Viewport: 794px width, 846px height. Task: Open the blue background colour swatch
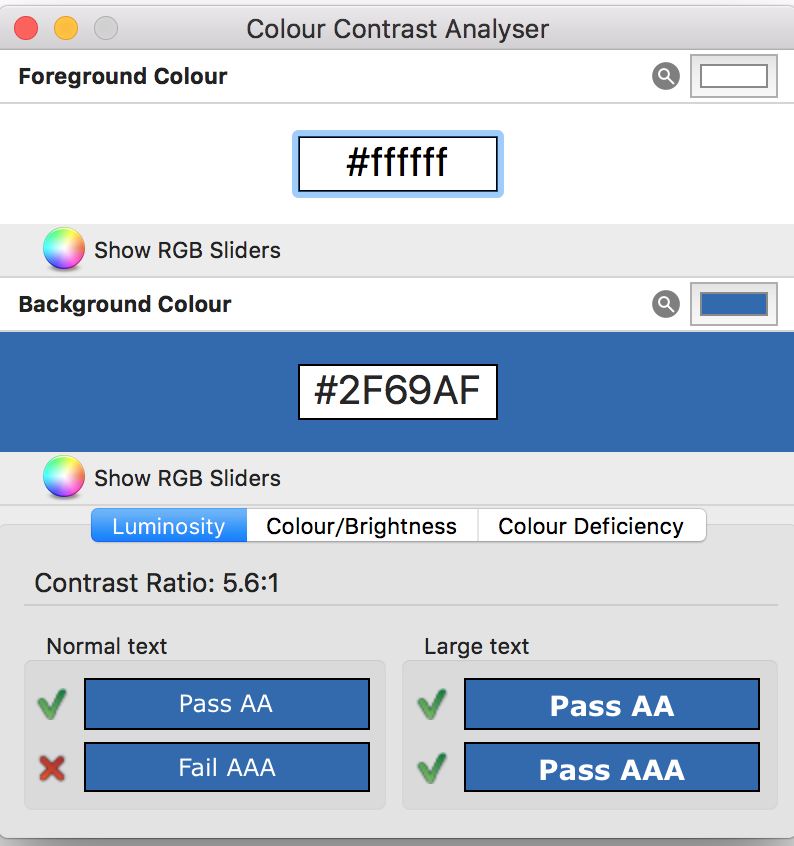tap(734, 304)
